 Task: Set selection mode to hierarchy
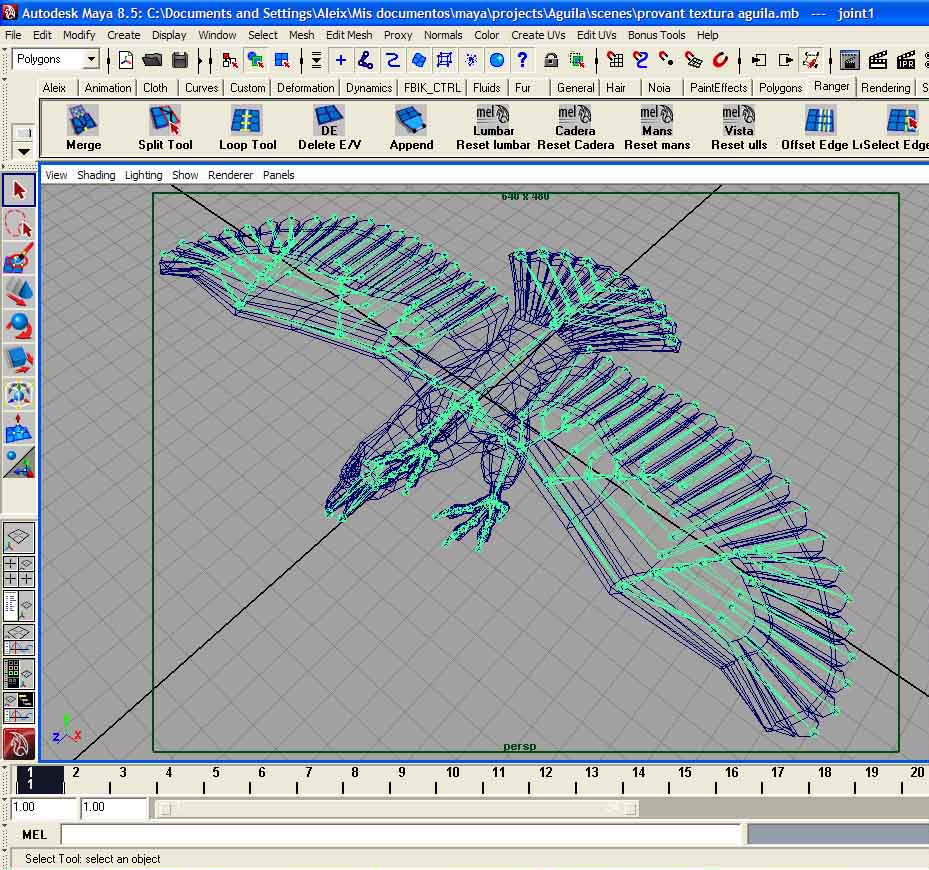(229, 60)
